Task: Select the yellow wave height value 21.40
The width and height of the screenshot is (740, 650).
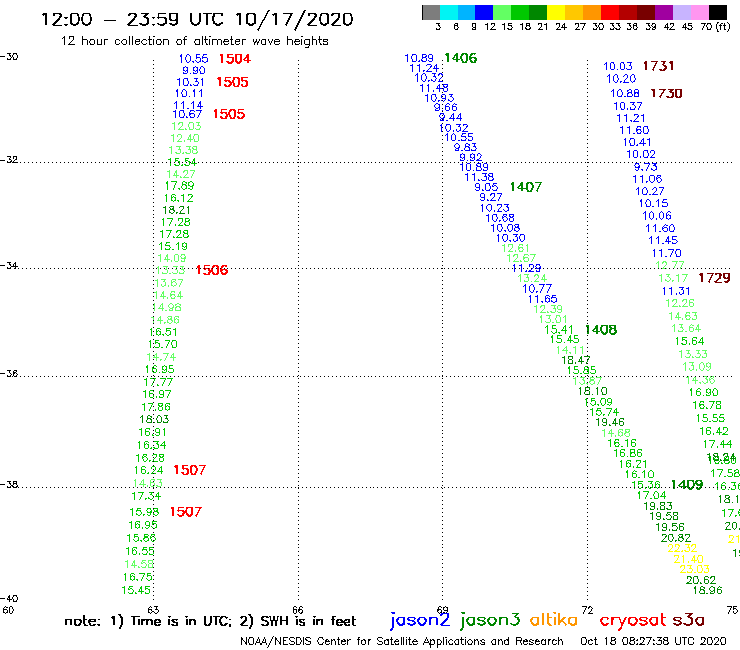Action: click(x=689, y=559)
